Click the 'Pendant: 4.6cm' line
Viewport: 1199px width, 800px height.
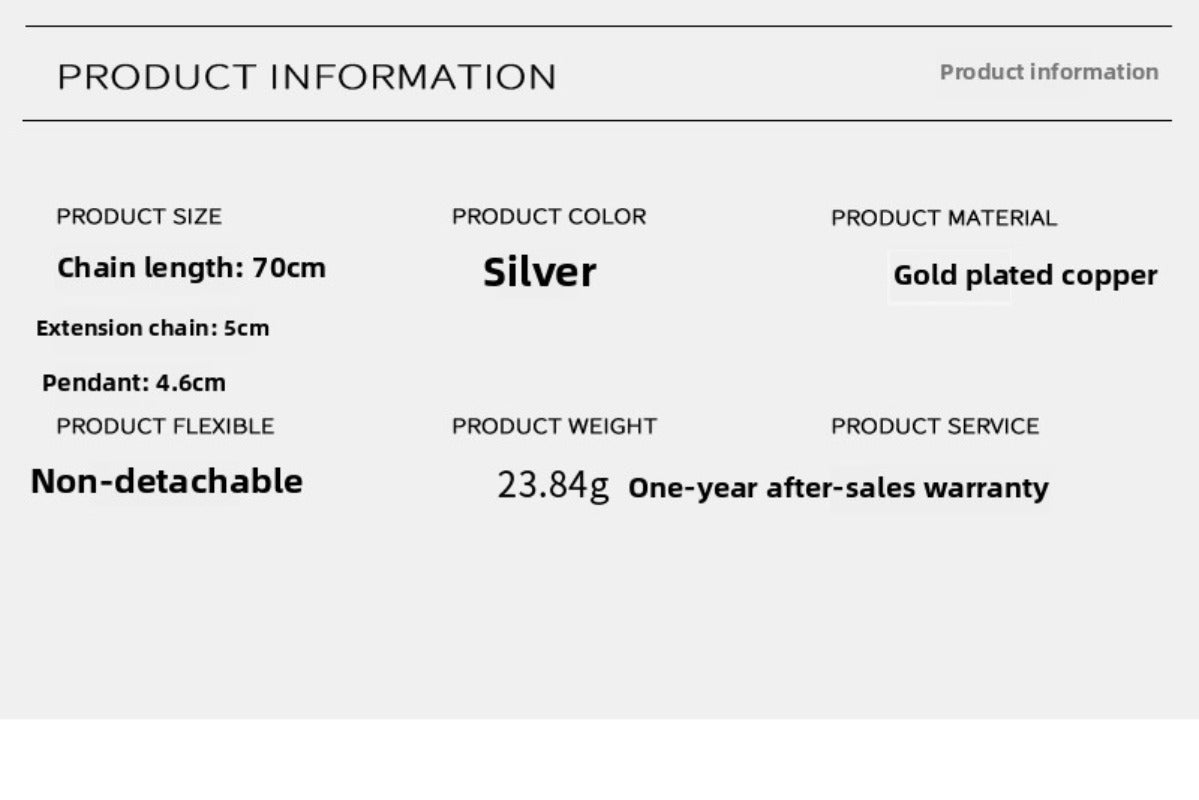(x=134, y=382)
